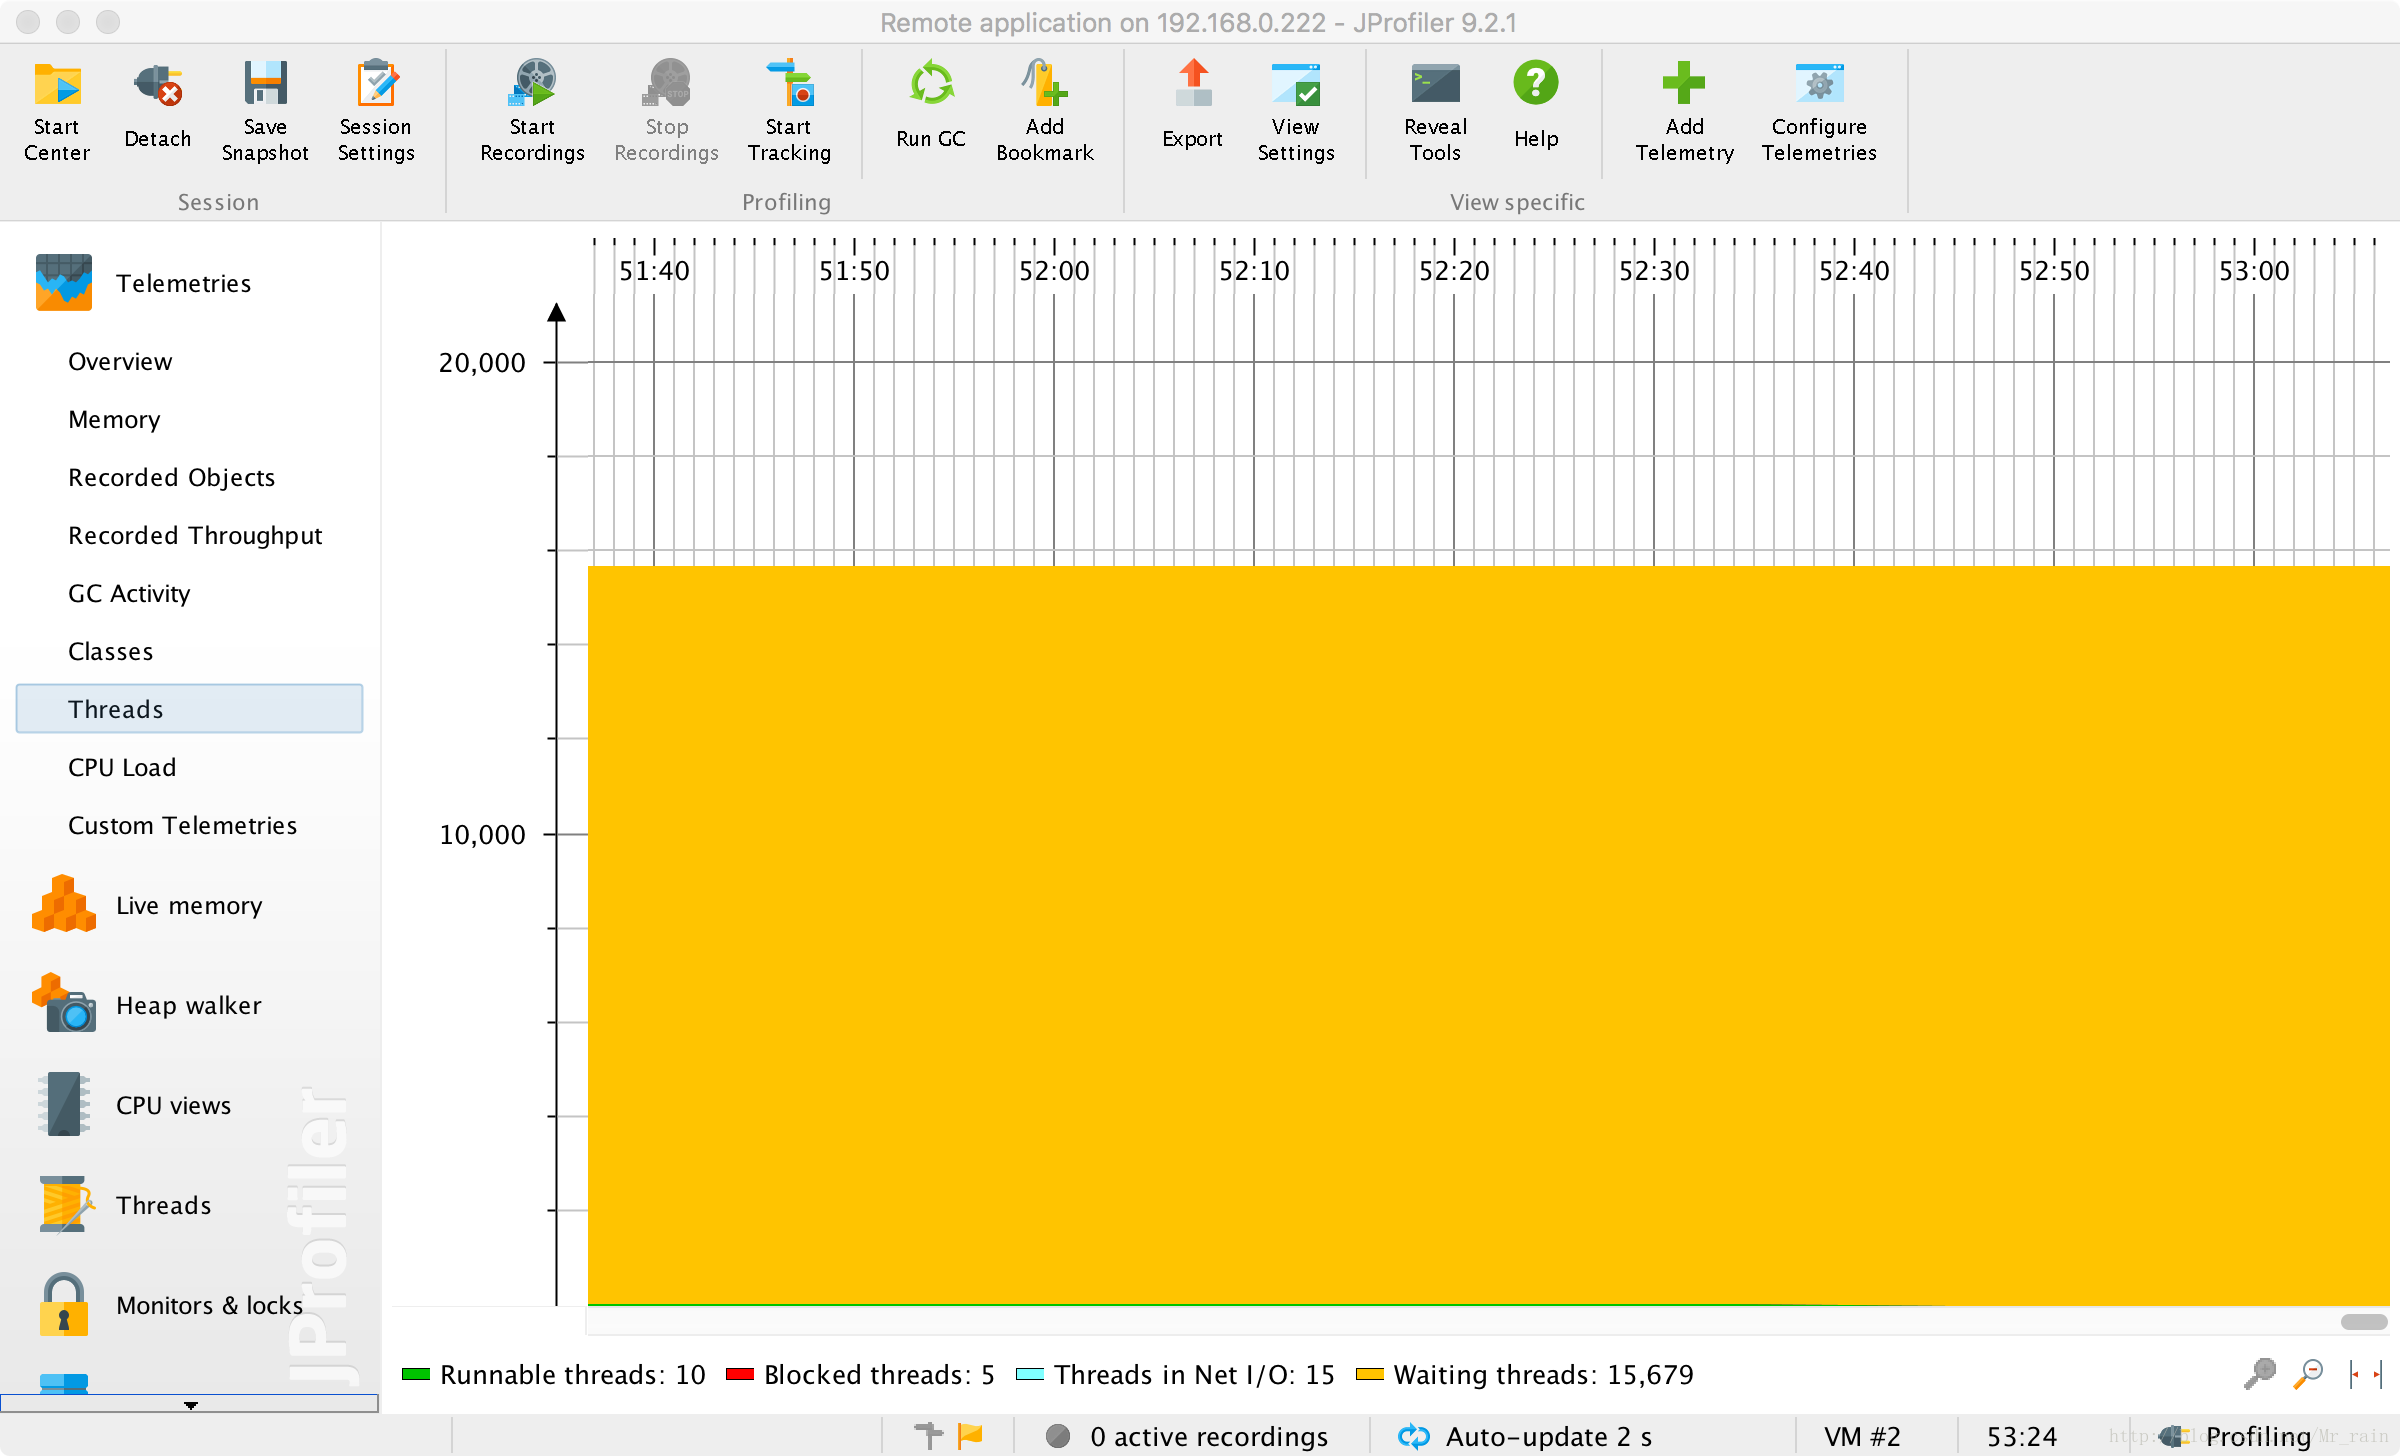This screenshot has width=2400, height=1456.
Task: Select GC Activity telemetry
Action: tap(129, 593)
